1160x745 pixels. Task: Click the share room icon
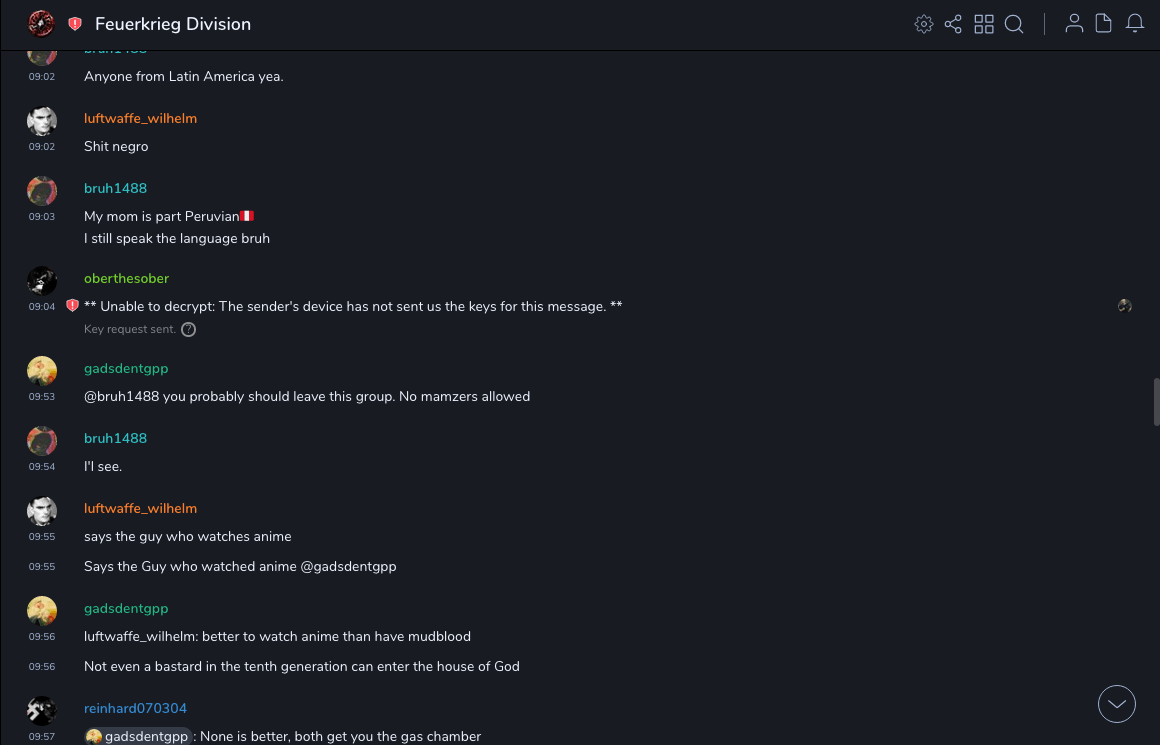(x=953, y=24)
